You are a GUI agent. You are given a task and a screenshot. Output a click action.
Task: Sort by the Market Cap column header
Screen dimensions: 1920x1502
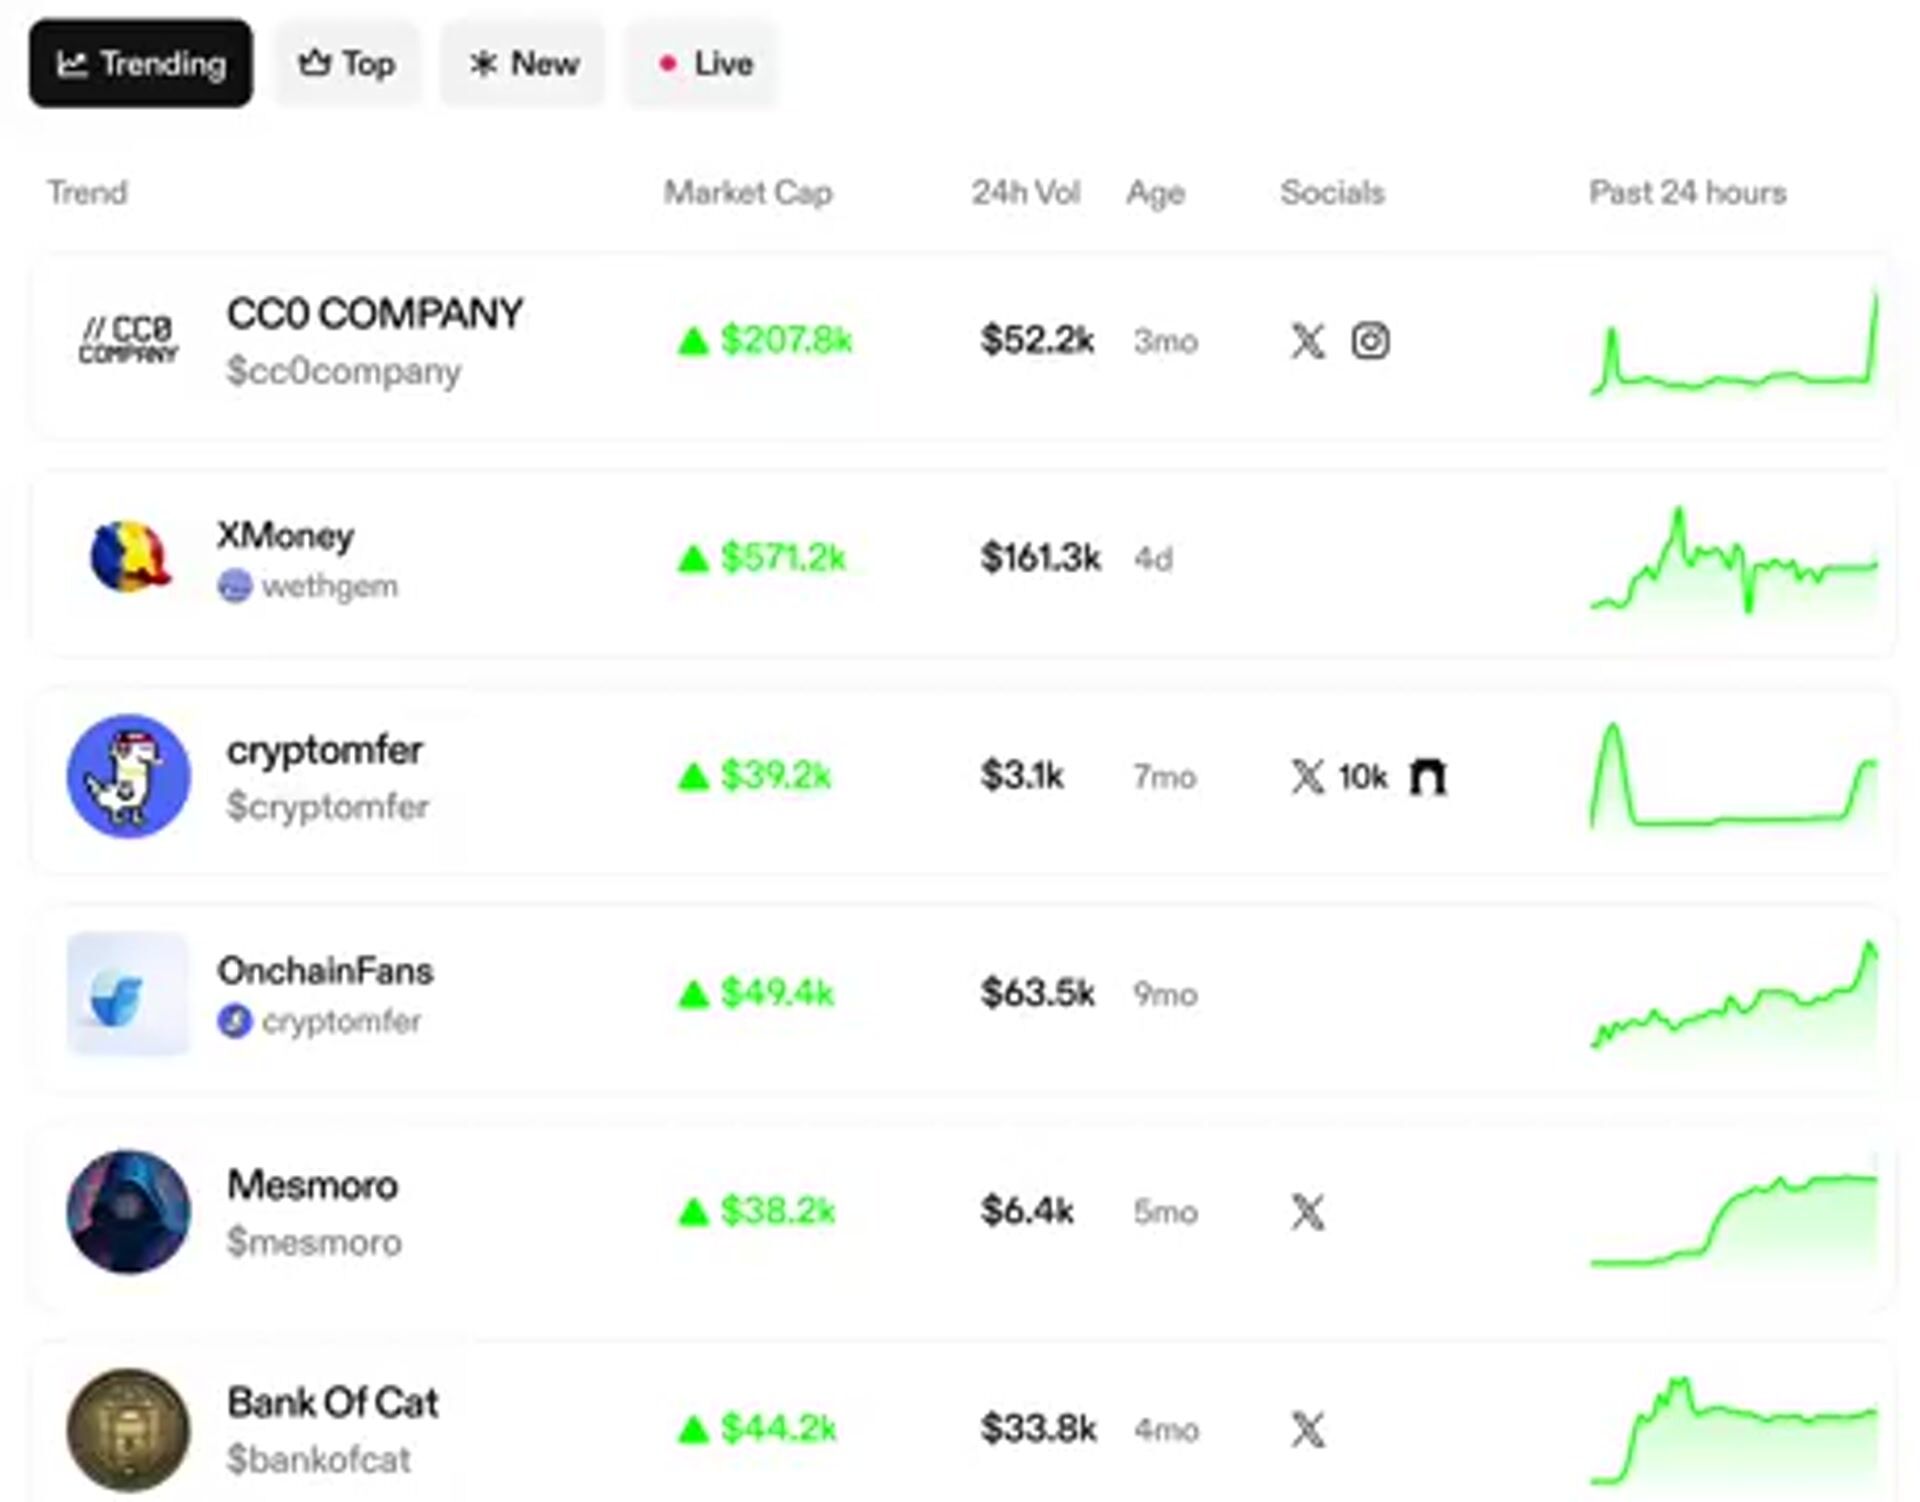pos(747,192)
